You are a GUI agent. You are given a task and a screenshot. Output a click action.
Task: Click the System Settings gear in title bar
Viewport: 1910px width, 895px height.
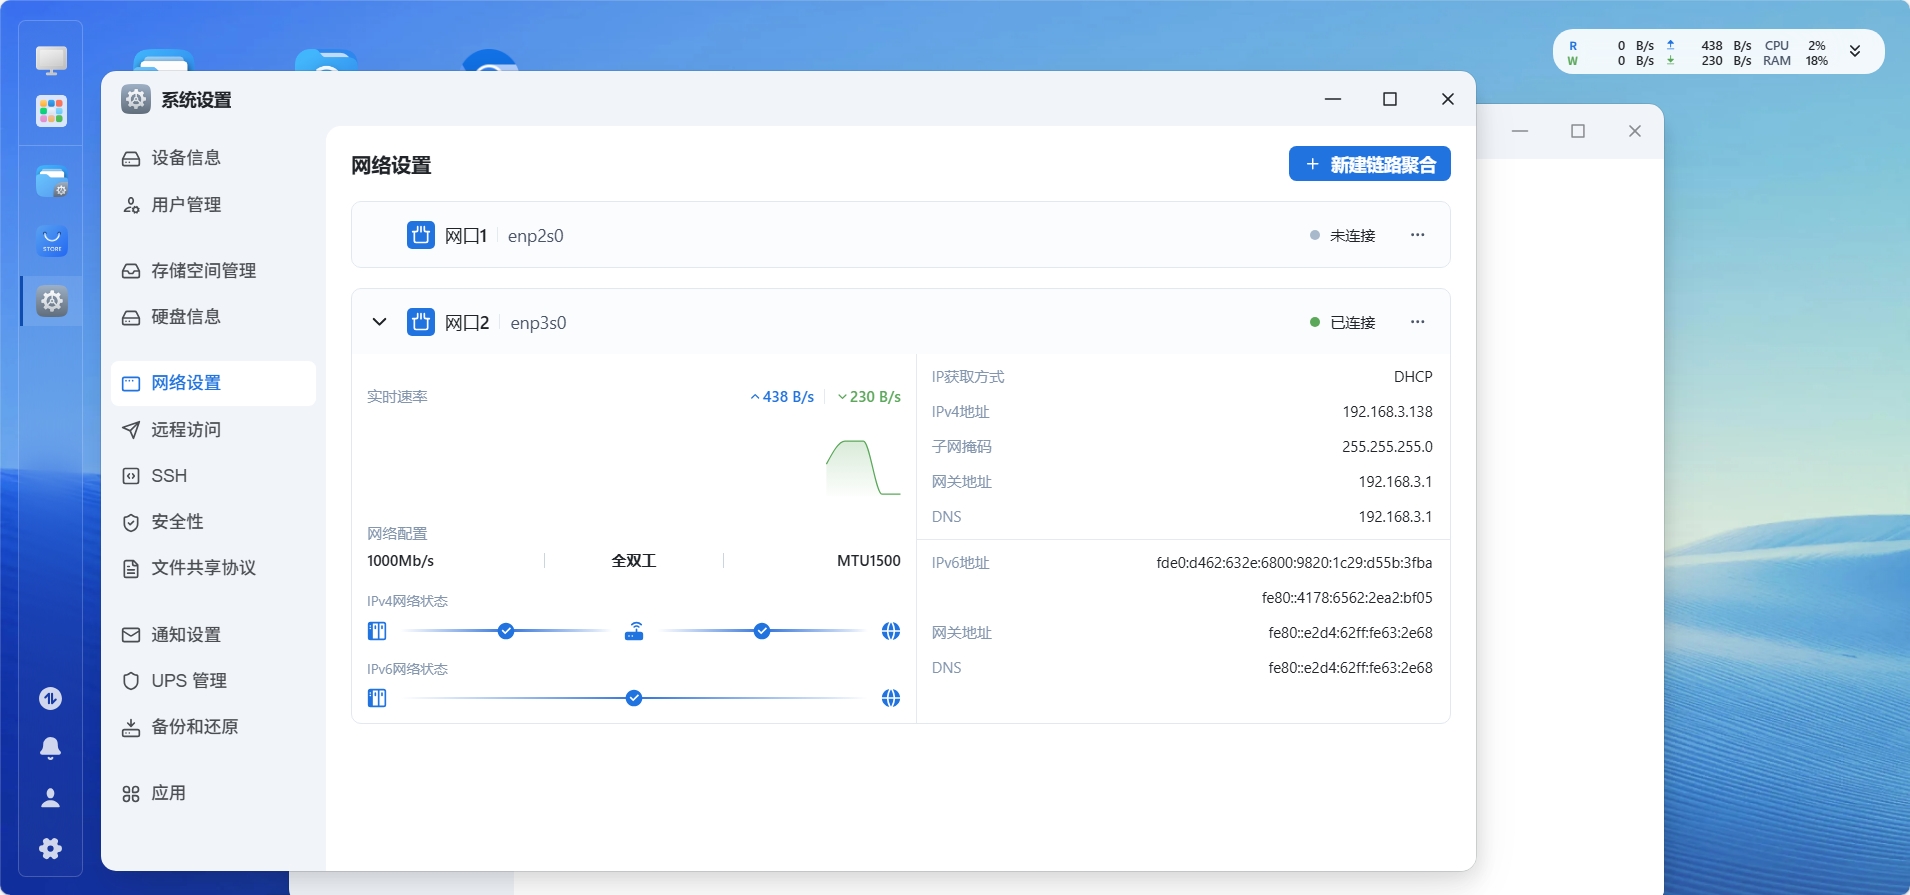click(x=136, y=99)
